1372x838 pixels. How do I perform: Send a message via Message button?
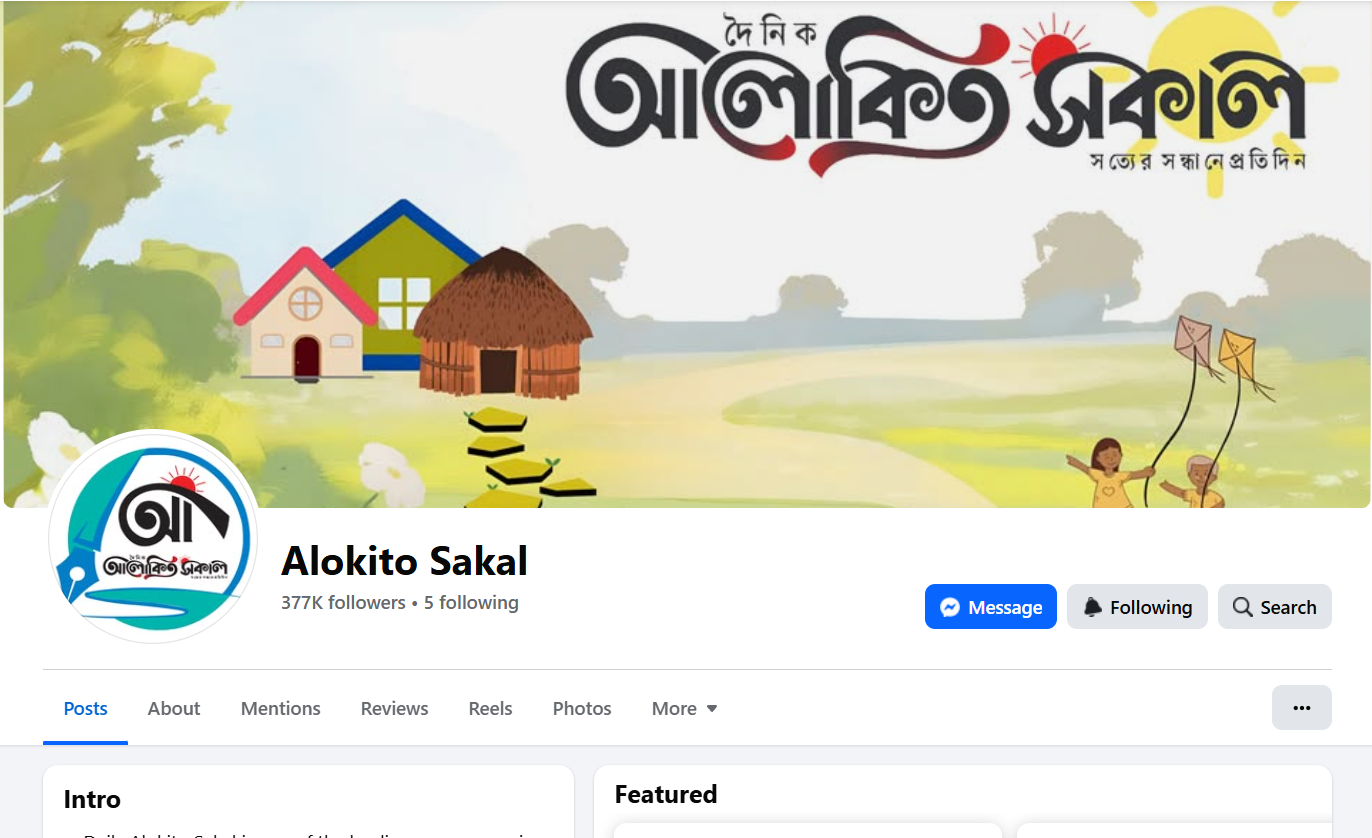tap(991, 607)
